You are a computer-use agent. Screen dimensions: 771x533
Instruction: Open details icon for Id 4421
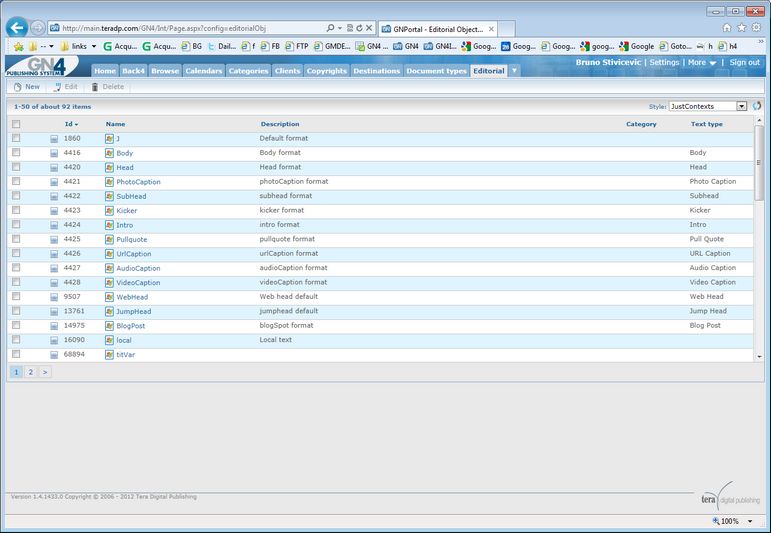coord(54,182)
